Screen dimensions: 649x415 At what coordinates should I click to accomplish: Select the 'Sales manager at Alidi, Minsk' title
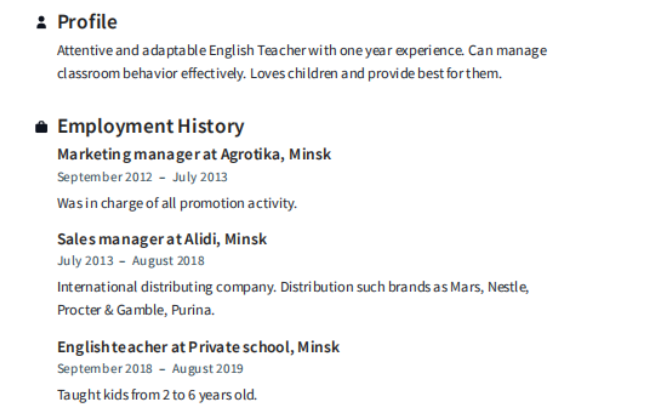[162, 239]
